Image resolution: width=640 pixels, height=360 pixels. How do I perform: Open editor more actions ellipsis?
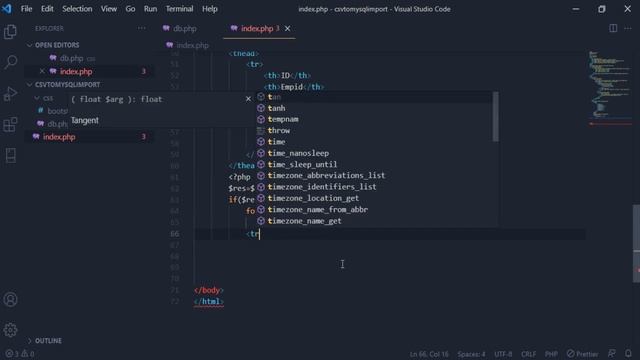pos(628,28)
